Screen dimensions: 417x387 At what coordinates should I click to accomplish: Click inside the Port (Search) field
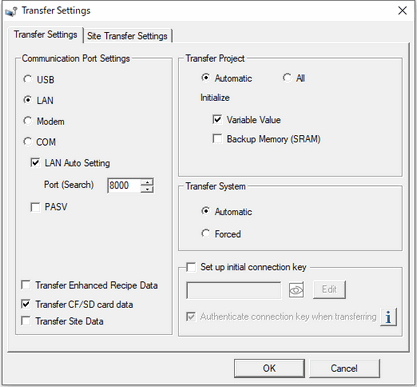click(x=124, y=185)
